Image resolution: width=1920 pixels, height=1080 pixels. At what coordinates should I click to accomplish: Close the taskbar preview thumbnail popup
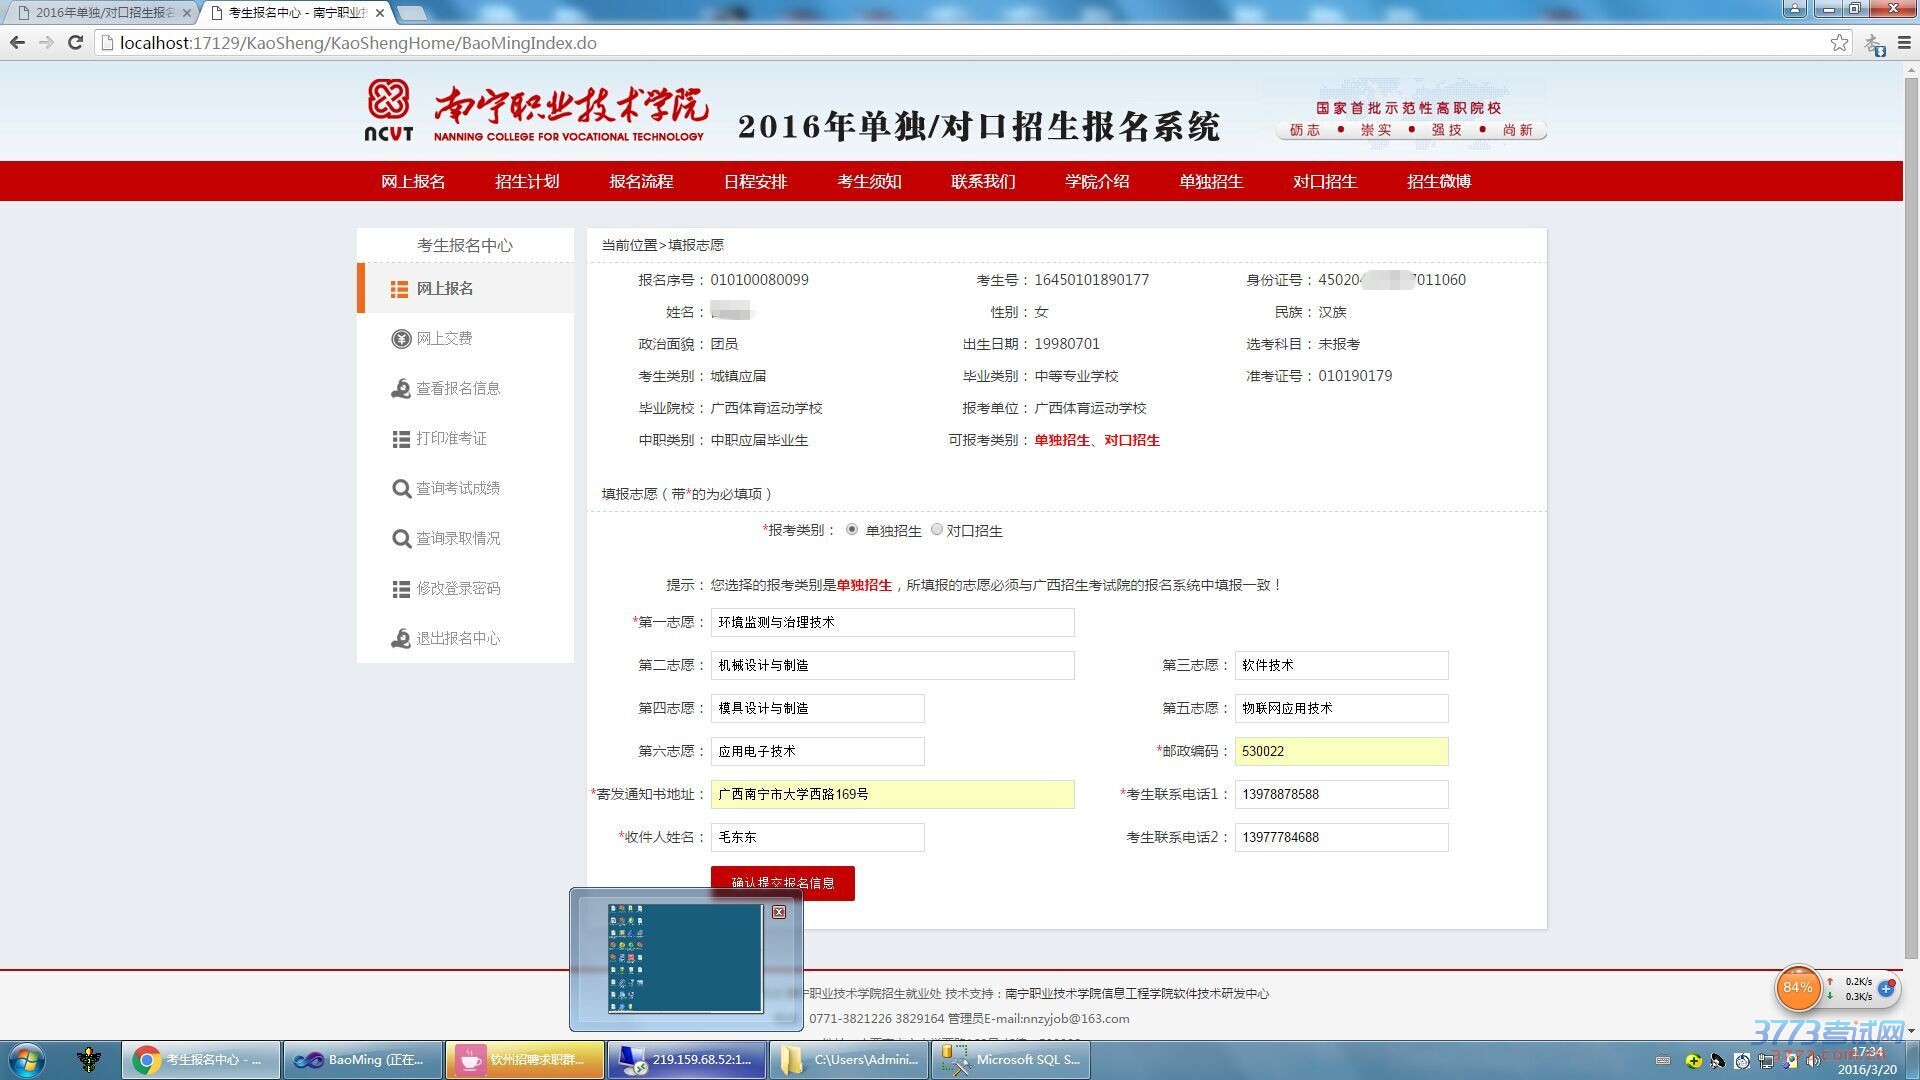[x=779, y=912]
